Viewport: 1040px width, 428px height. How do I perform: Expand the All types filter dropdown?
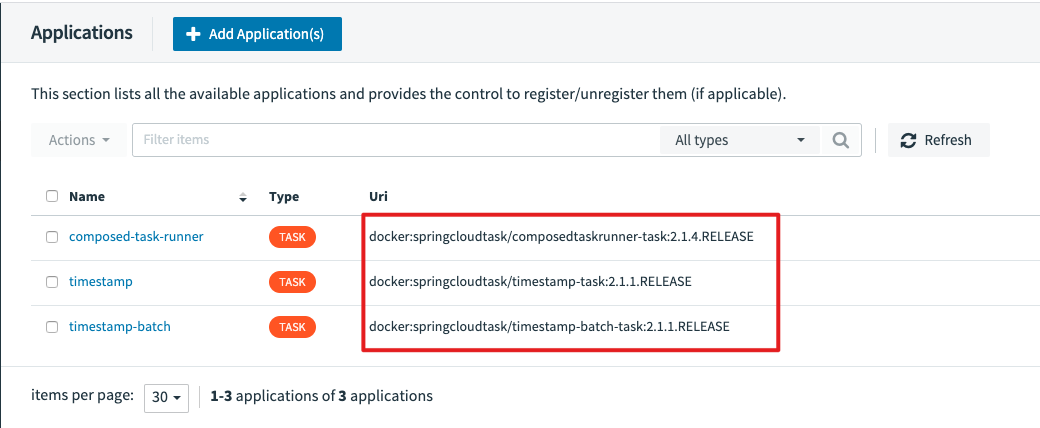[x=740, y=140]
